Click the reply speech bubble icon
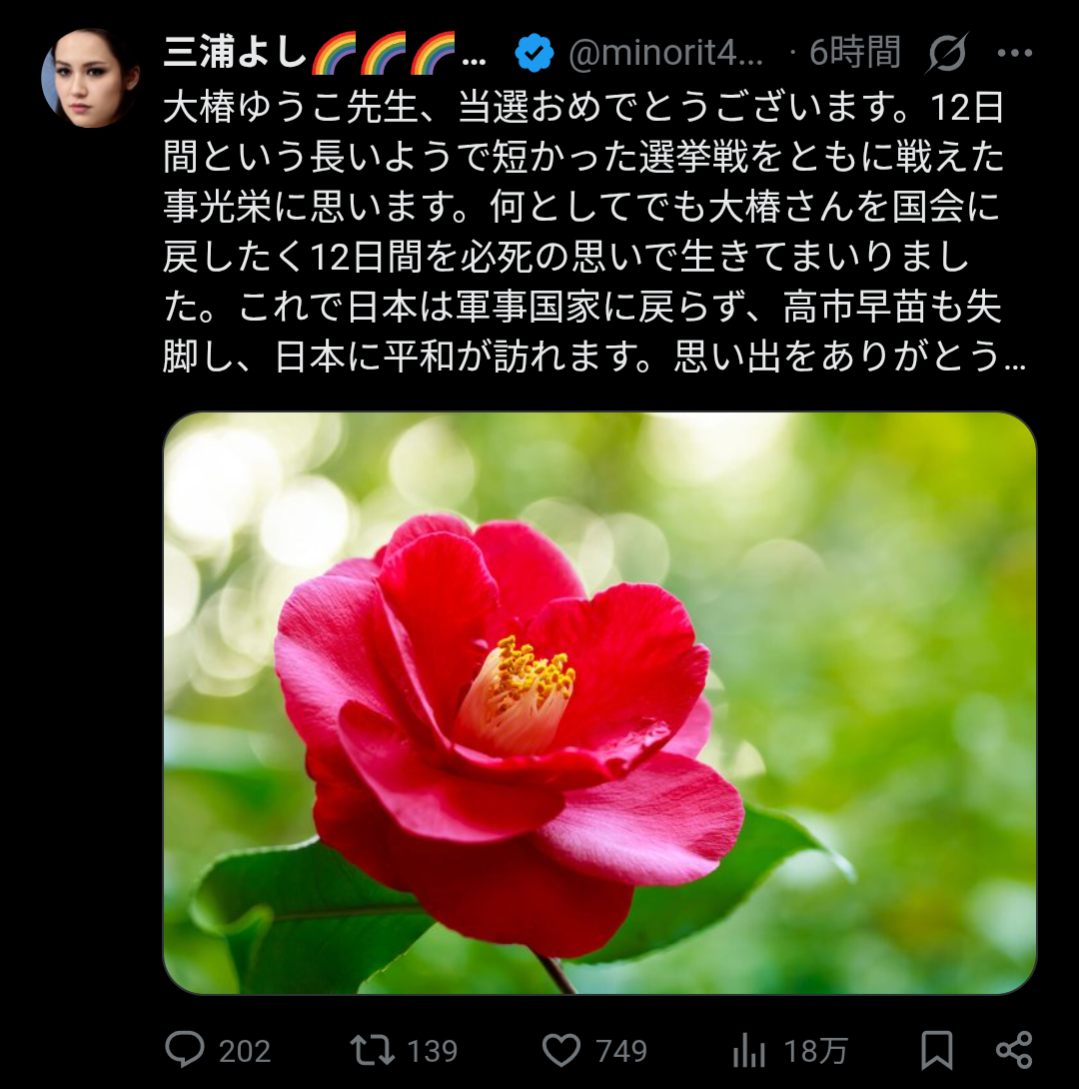 click(x=185, y=1049)
